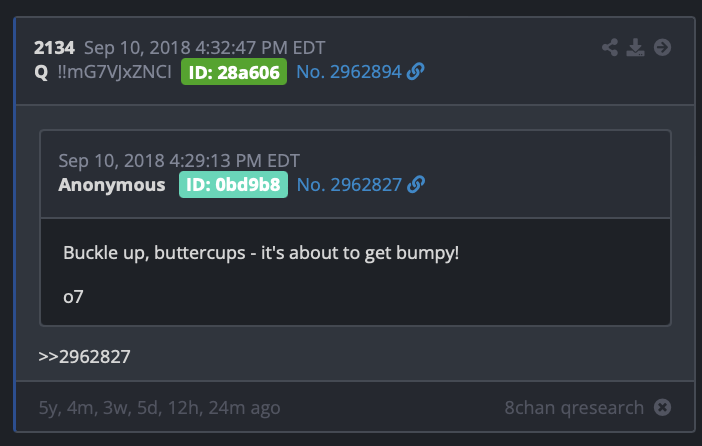Click tripcode !!mG7VJxZNCI
702x446 pixels.
[x=115, y=72]
